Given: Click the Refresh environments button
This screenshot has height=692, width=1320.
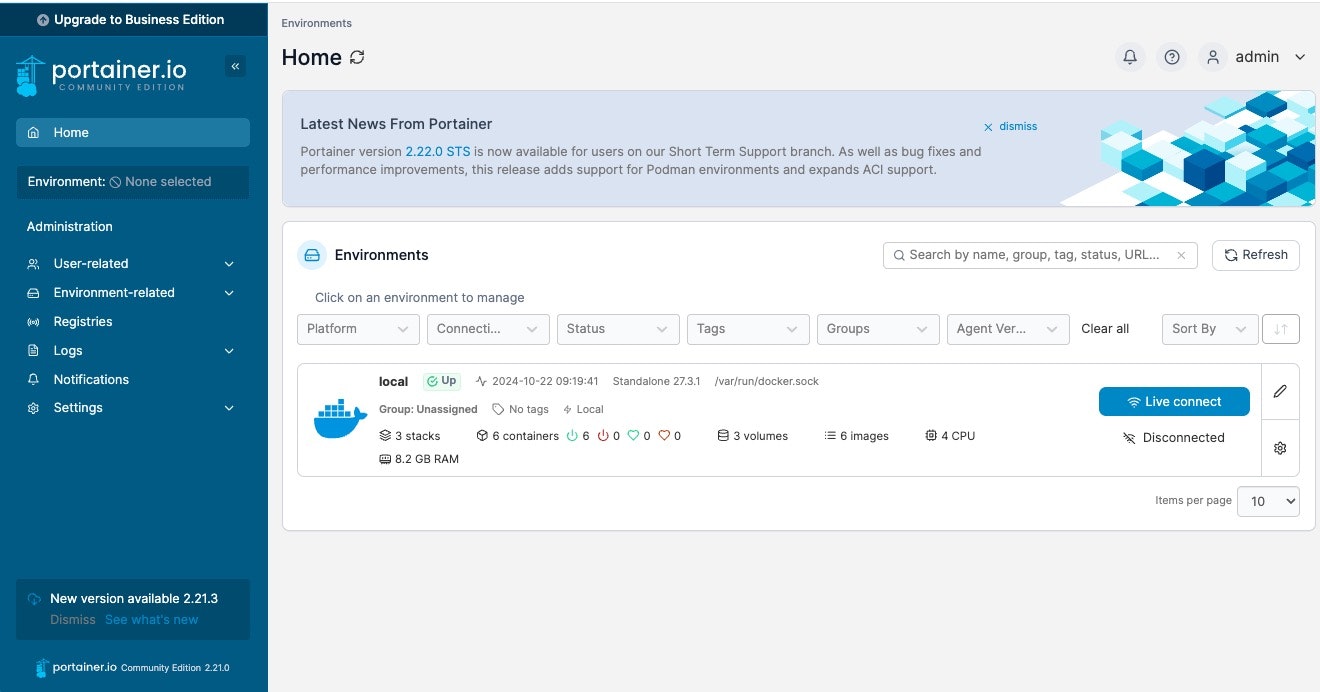Looking at the screenshot, I should click(x=1256, y=255).
